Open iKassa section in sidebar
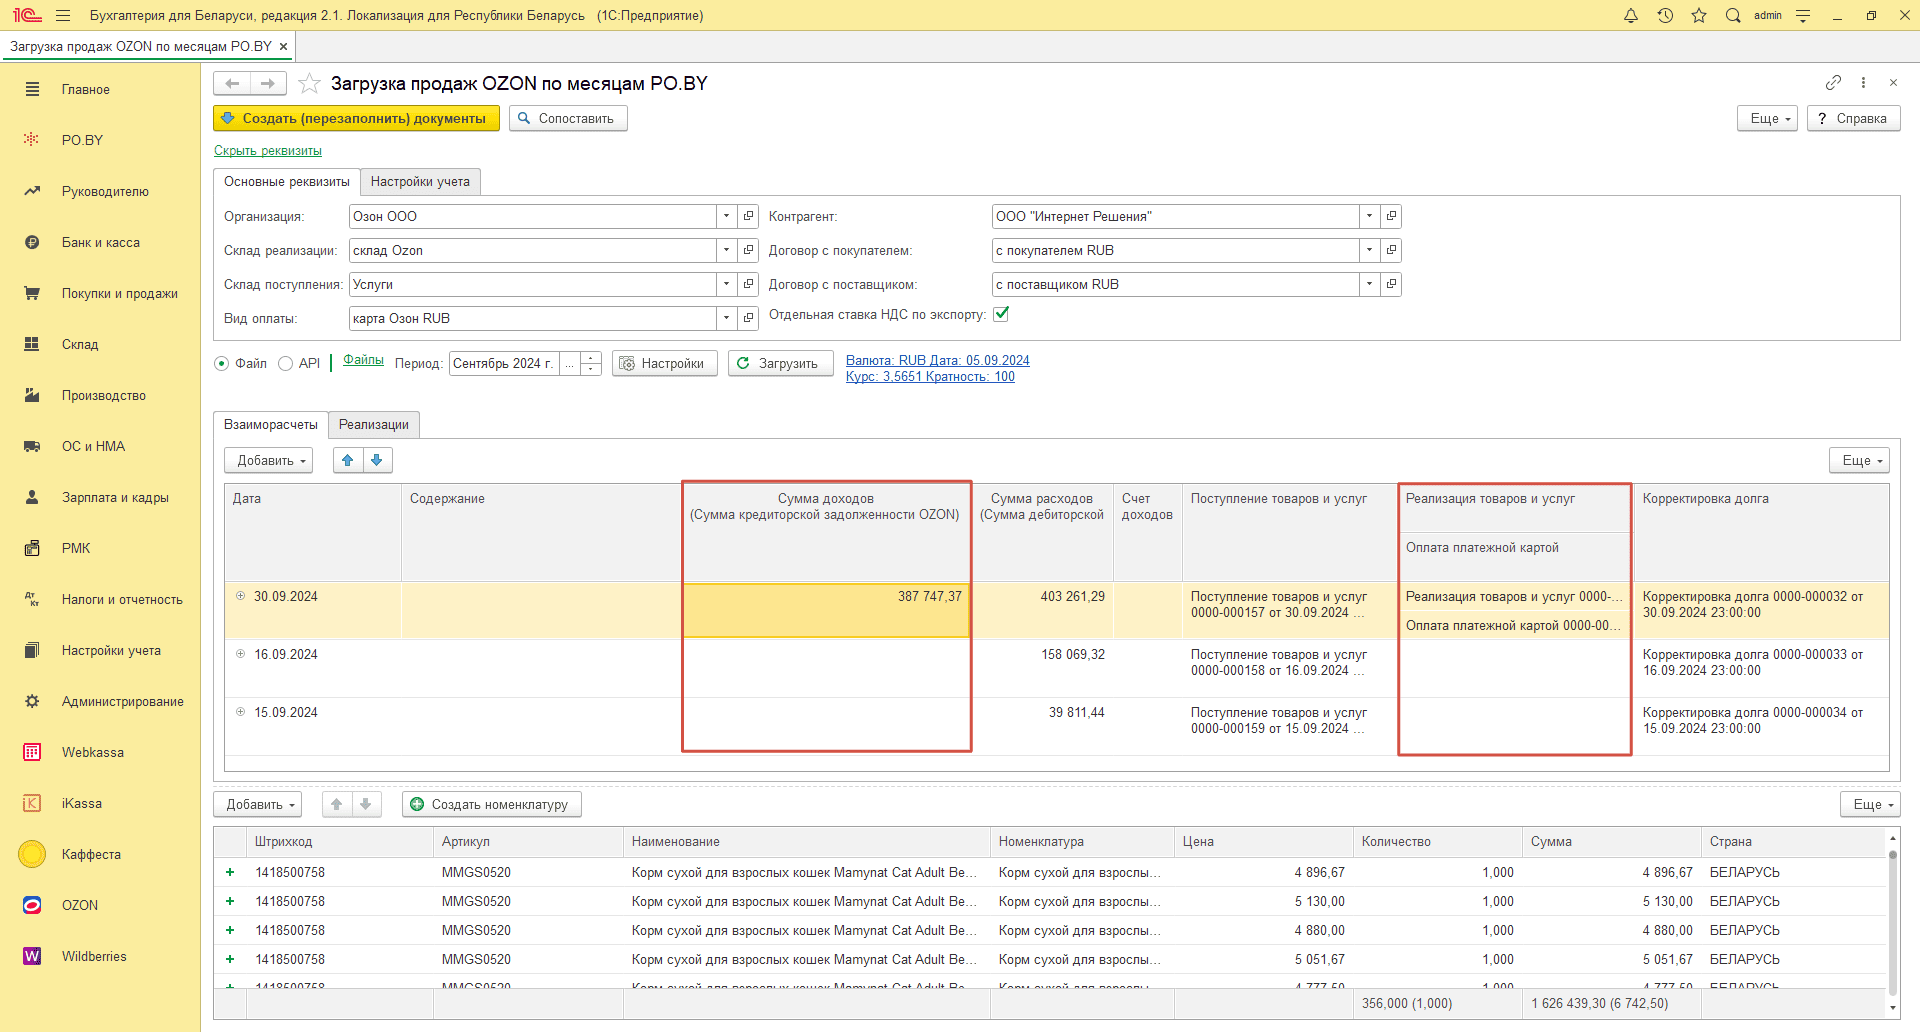 point(82,803)
